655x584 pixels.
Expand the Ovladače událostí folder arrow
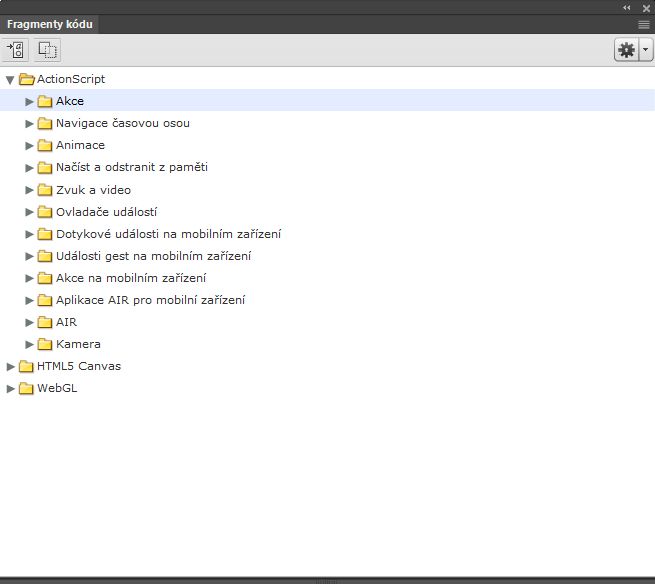(x=30, y=212)
